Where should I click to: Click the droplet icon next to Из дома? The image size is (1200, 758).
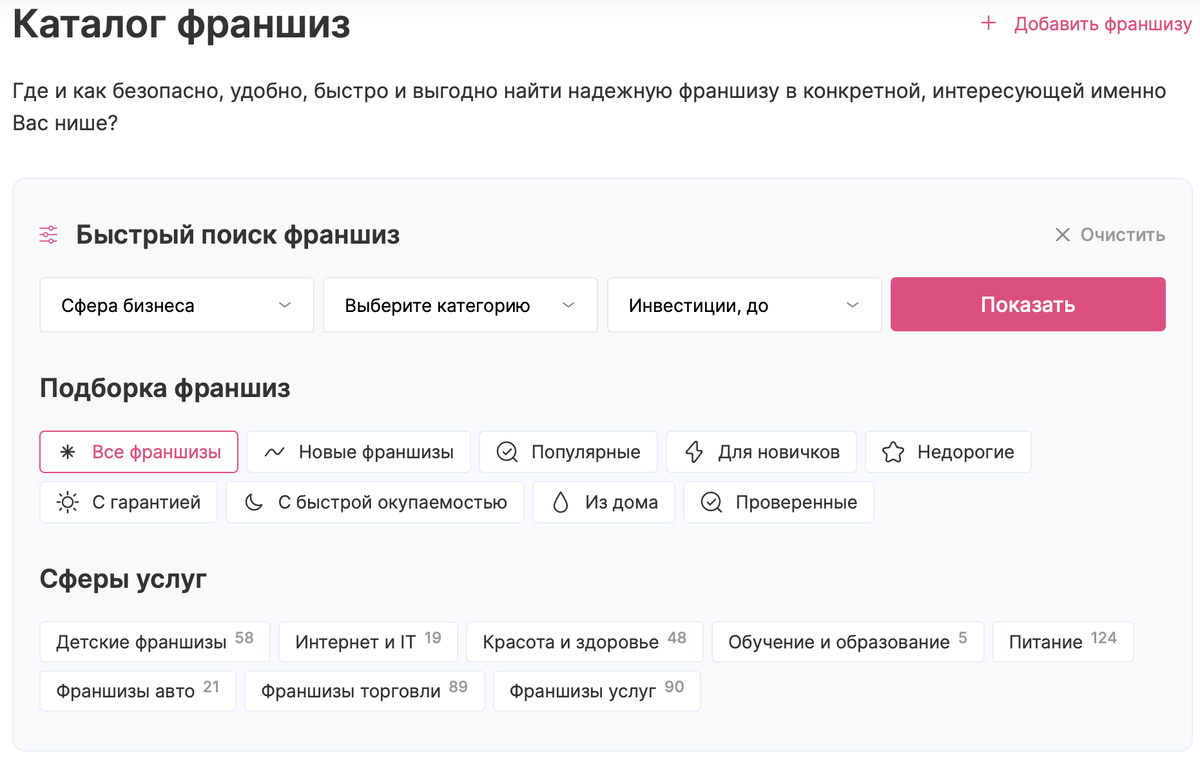[x=560, y=501]
